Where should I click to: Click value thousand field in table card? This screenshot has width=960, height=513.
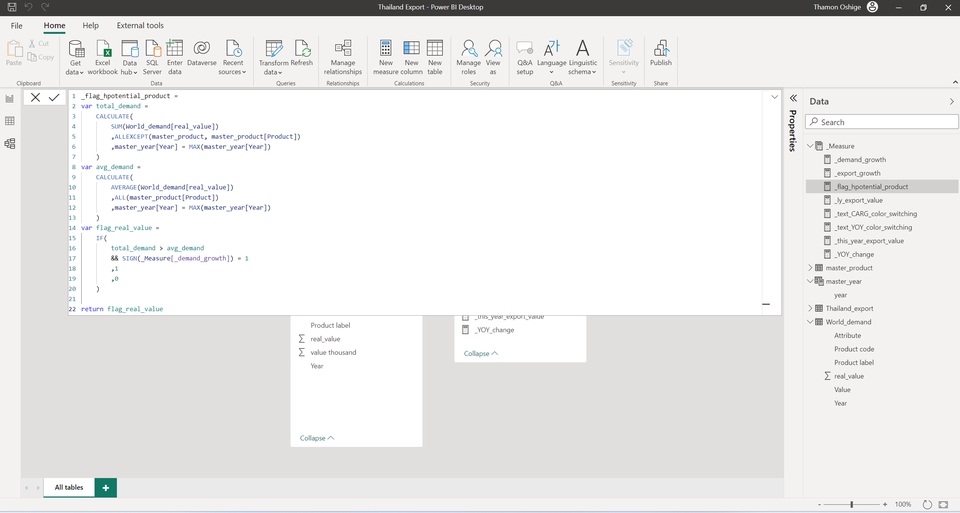(x=333, y=353)
